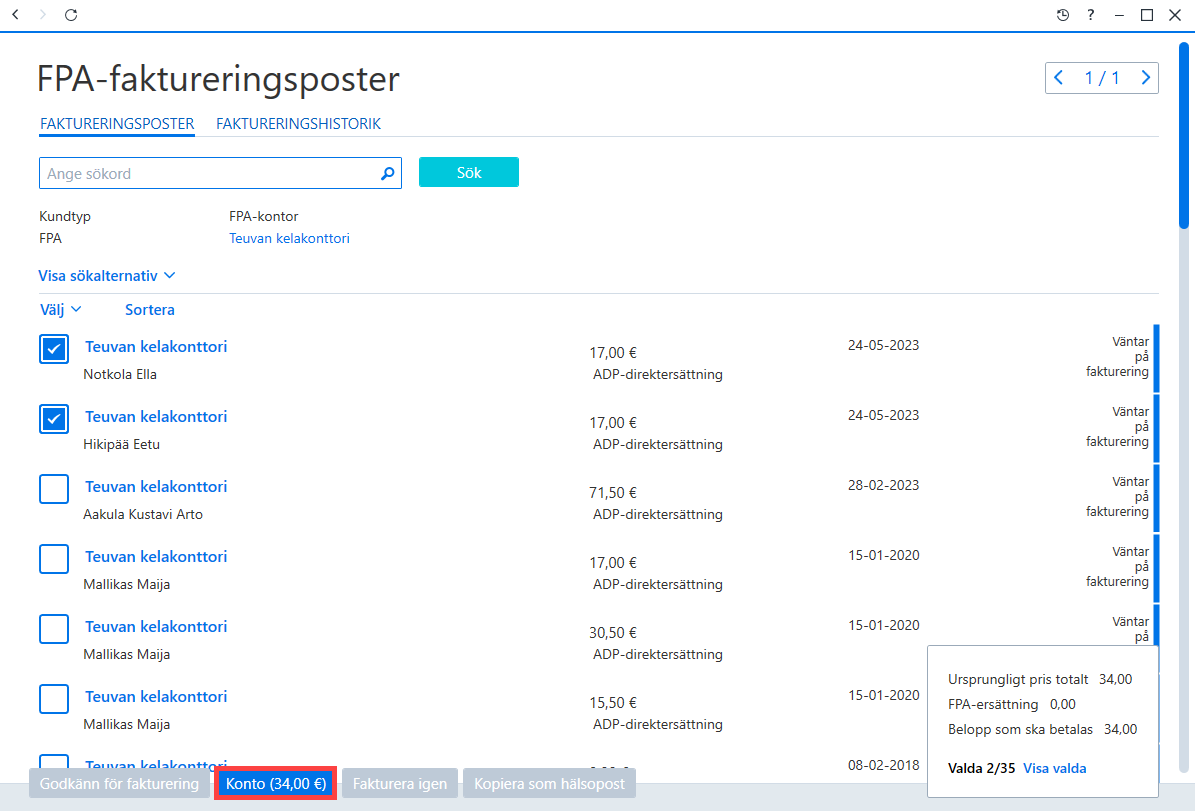This screenshot has width=1195, height=811.
Task: Check the Aakula Kustavi Arto row checkbox
Action: (x=54, y=489)
